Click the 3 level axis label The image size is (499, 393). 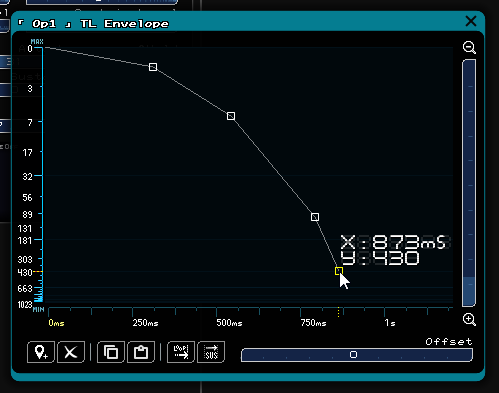coord(30,88)
